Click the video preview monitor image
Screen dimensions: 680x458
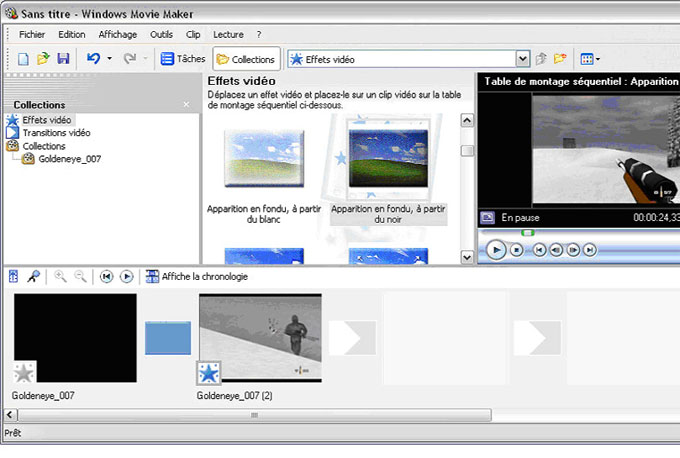(606, 150)
